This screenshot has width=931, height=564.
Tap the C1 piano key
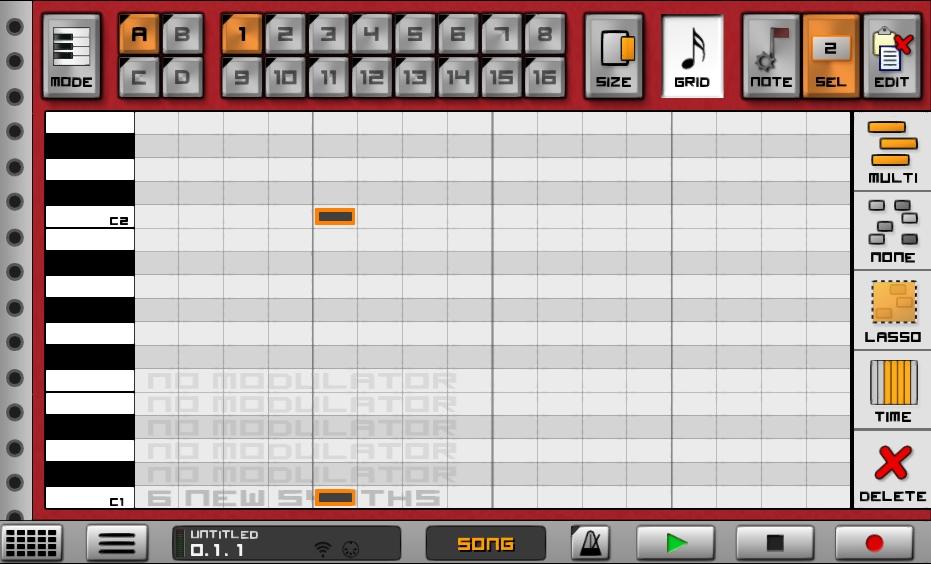(90, 498)
